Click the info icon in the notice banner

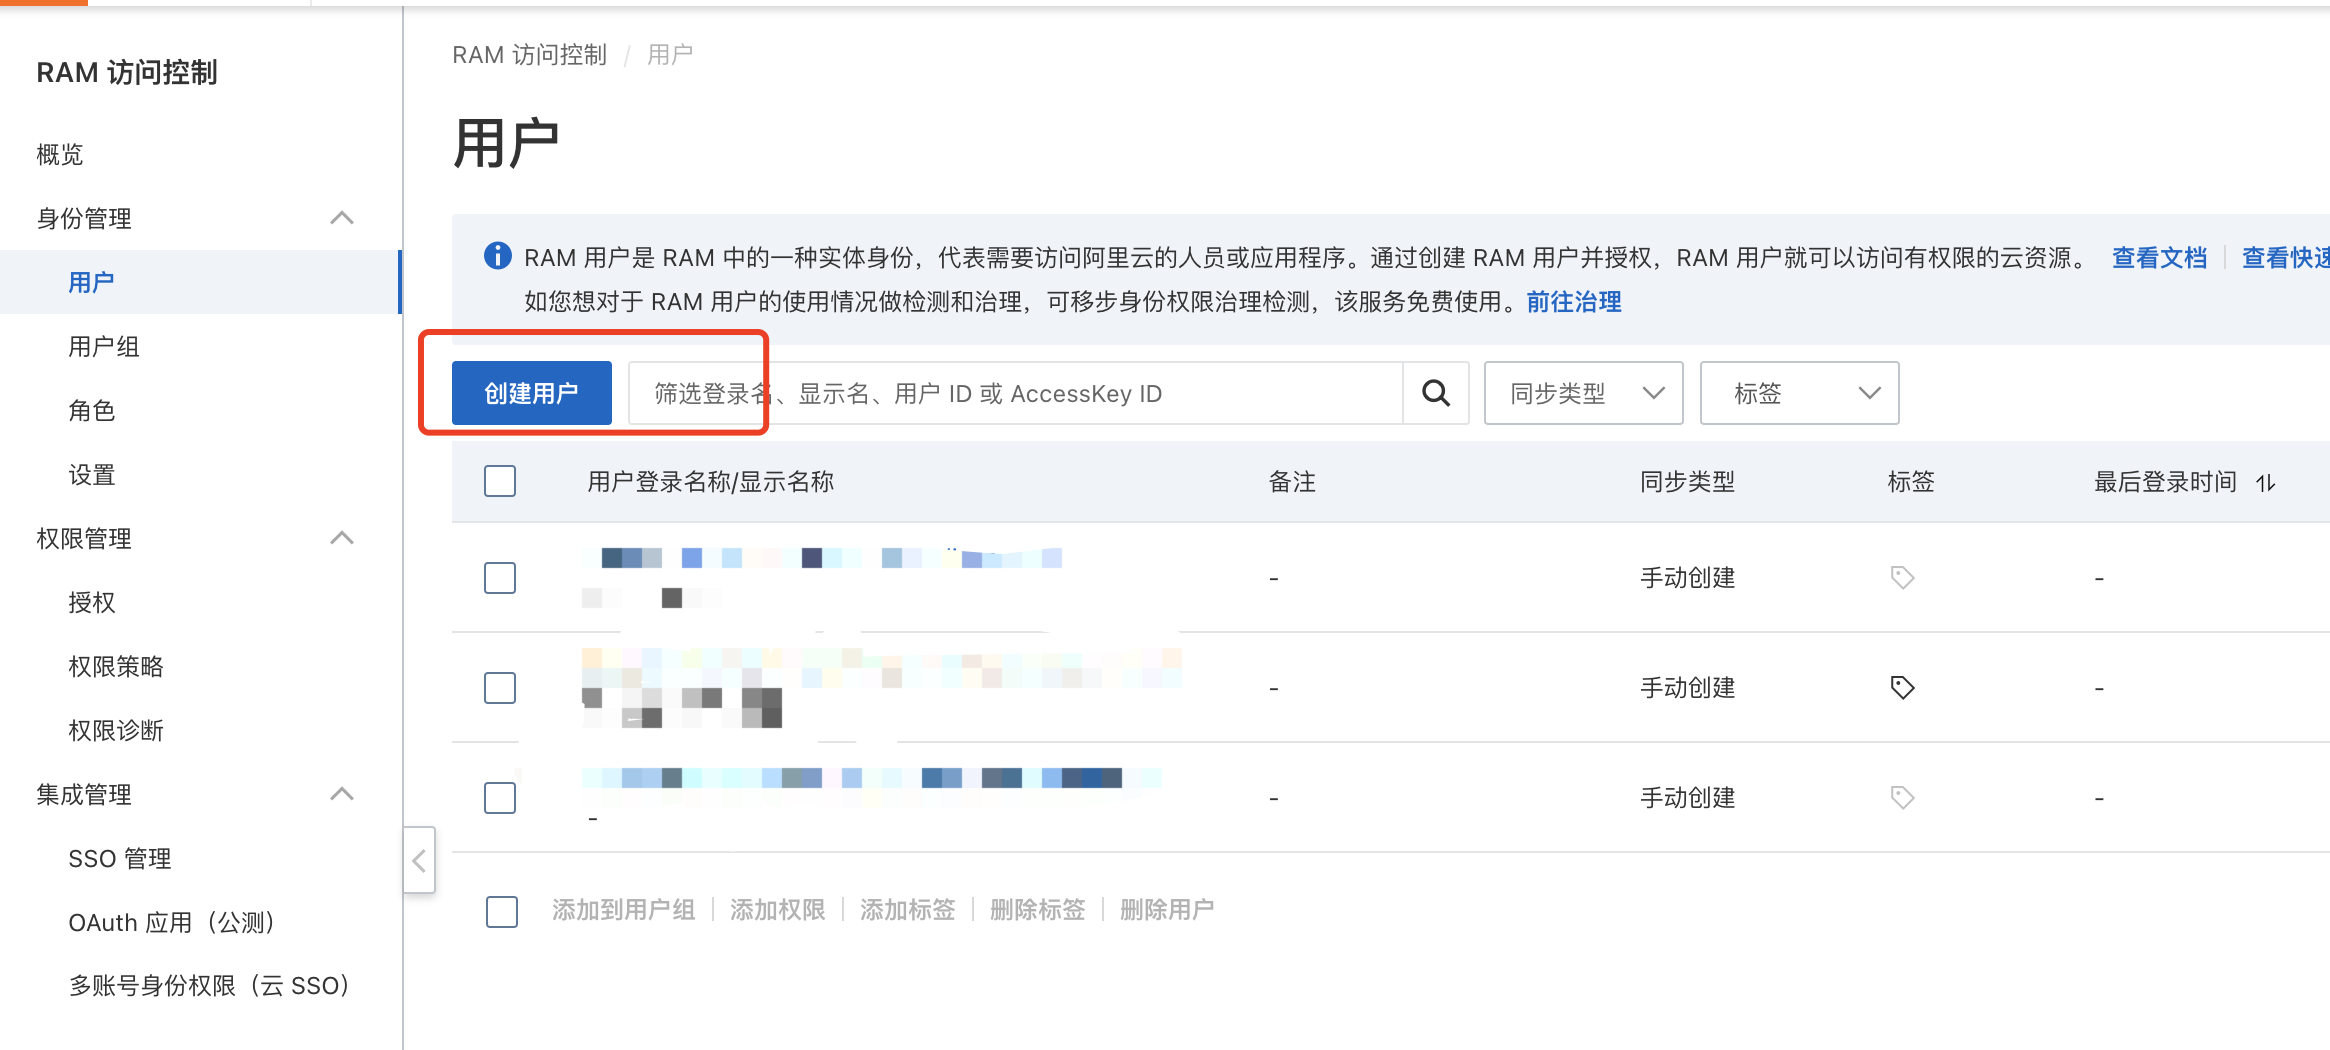tap(497, 257)
